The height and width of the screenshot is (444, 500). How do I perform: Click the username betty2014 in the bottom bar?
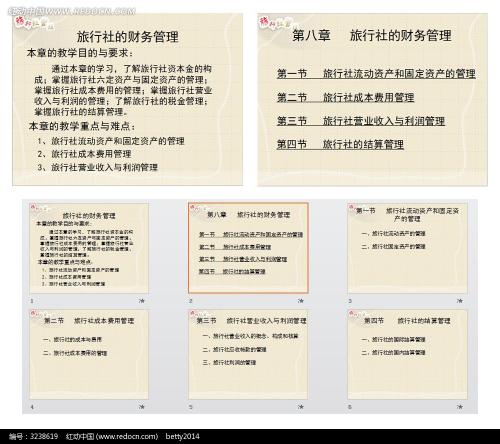coord(182,436)
